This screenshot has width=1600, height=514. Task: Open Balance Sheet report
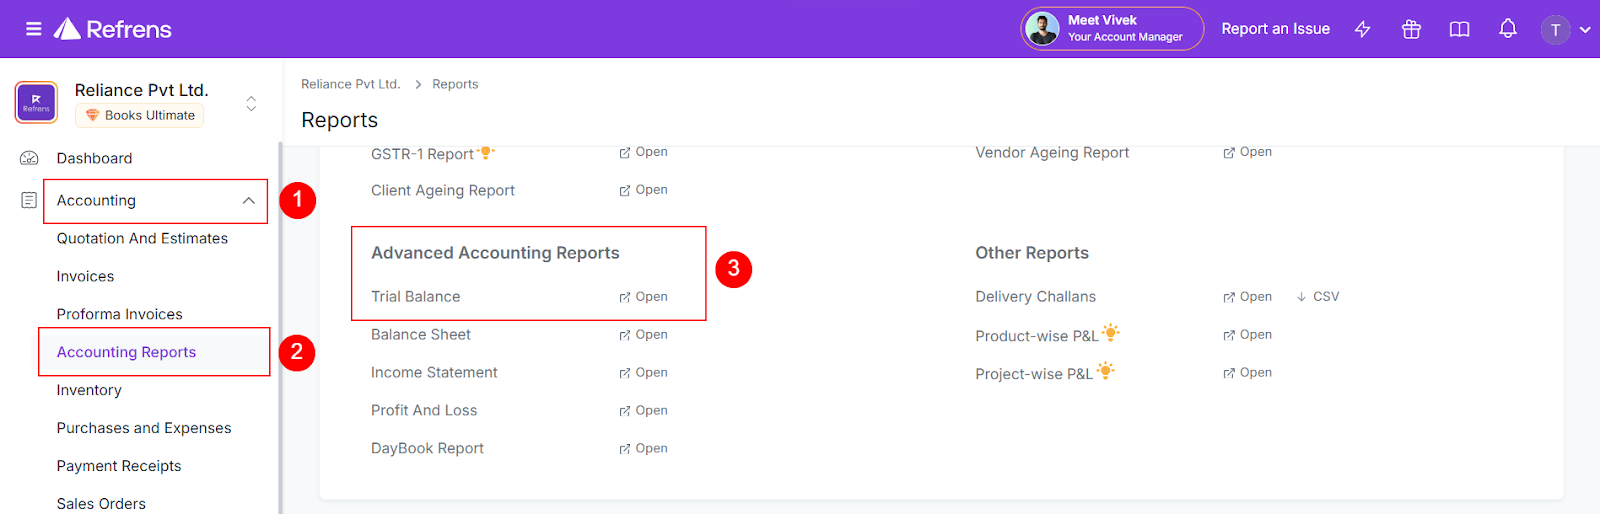(x=643, y=335)
